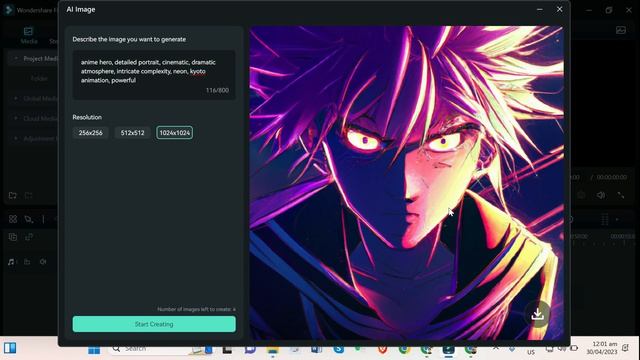
Task: Click the Wondershare Filmora logo icon
Action: tap(8, 10)
